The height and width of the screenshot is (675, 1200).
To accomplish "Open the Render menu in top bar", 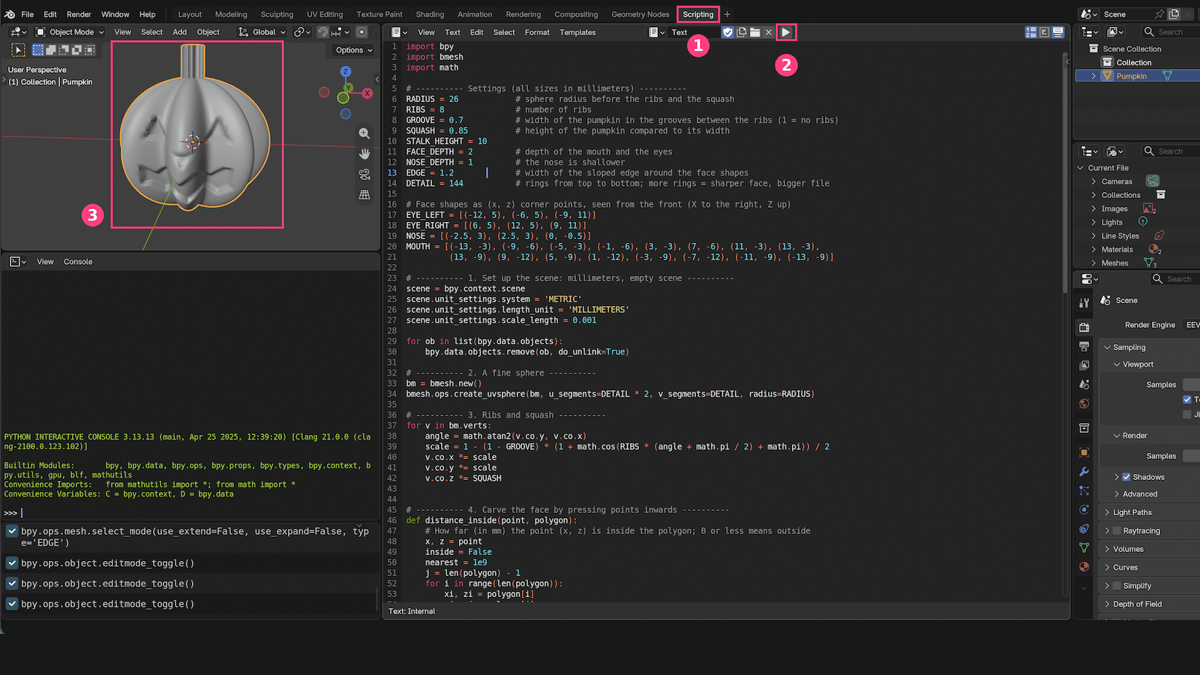I will pyautogui.click(x=79, y=14).
